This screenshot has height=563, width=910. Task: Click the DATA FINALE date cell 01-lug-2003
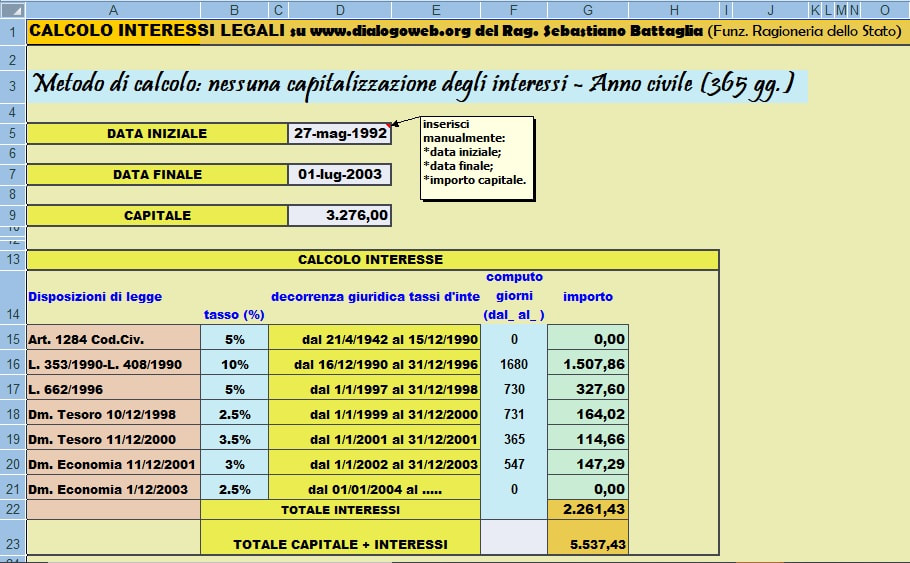338,174
